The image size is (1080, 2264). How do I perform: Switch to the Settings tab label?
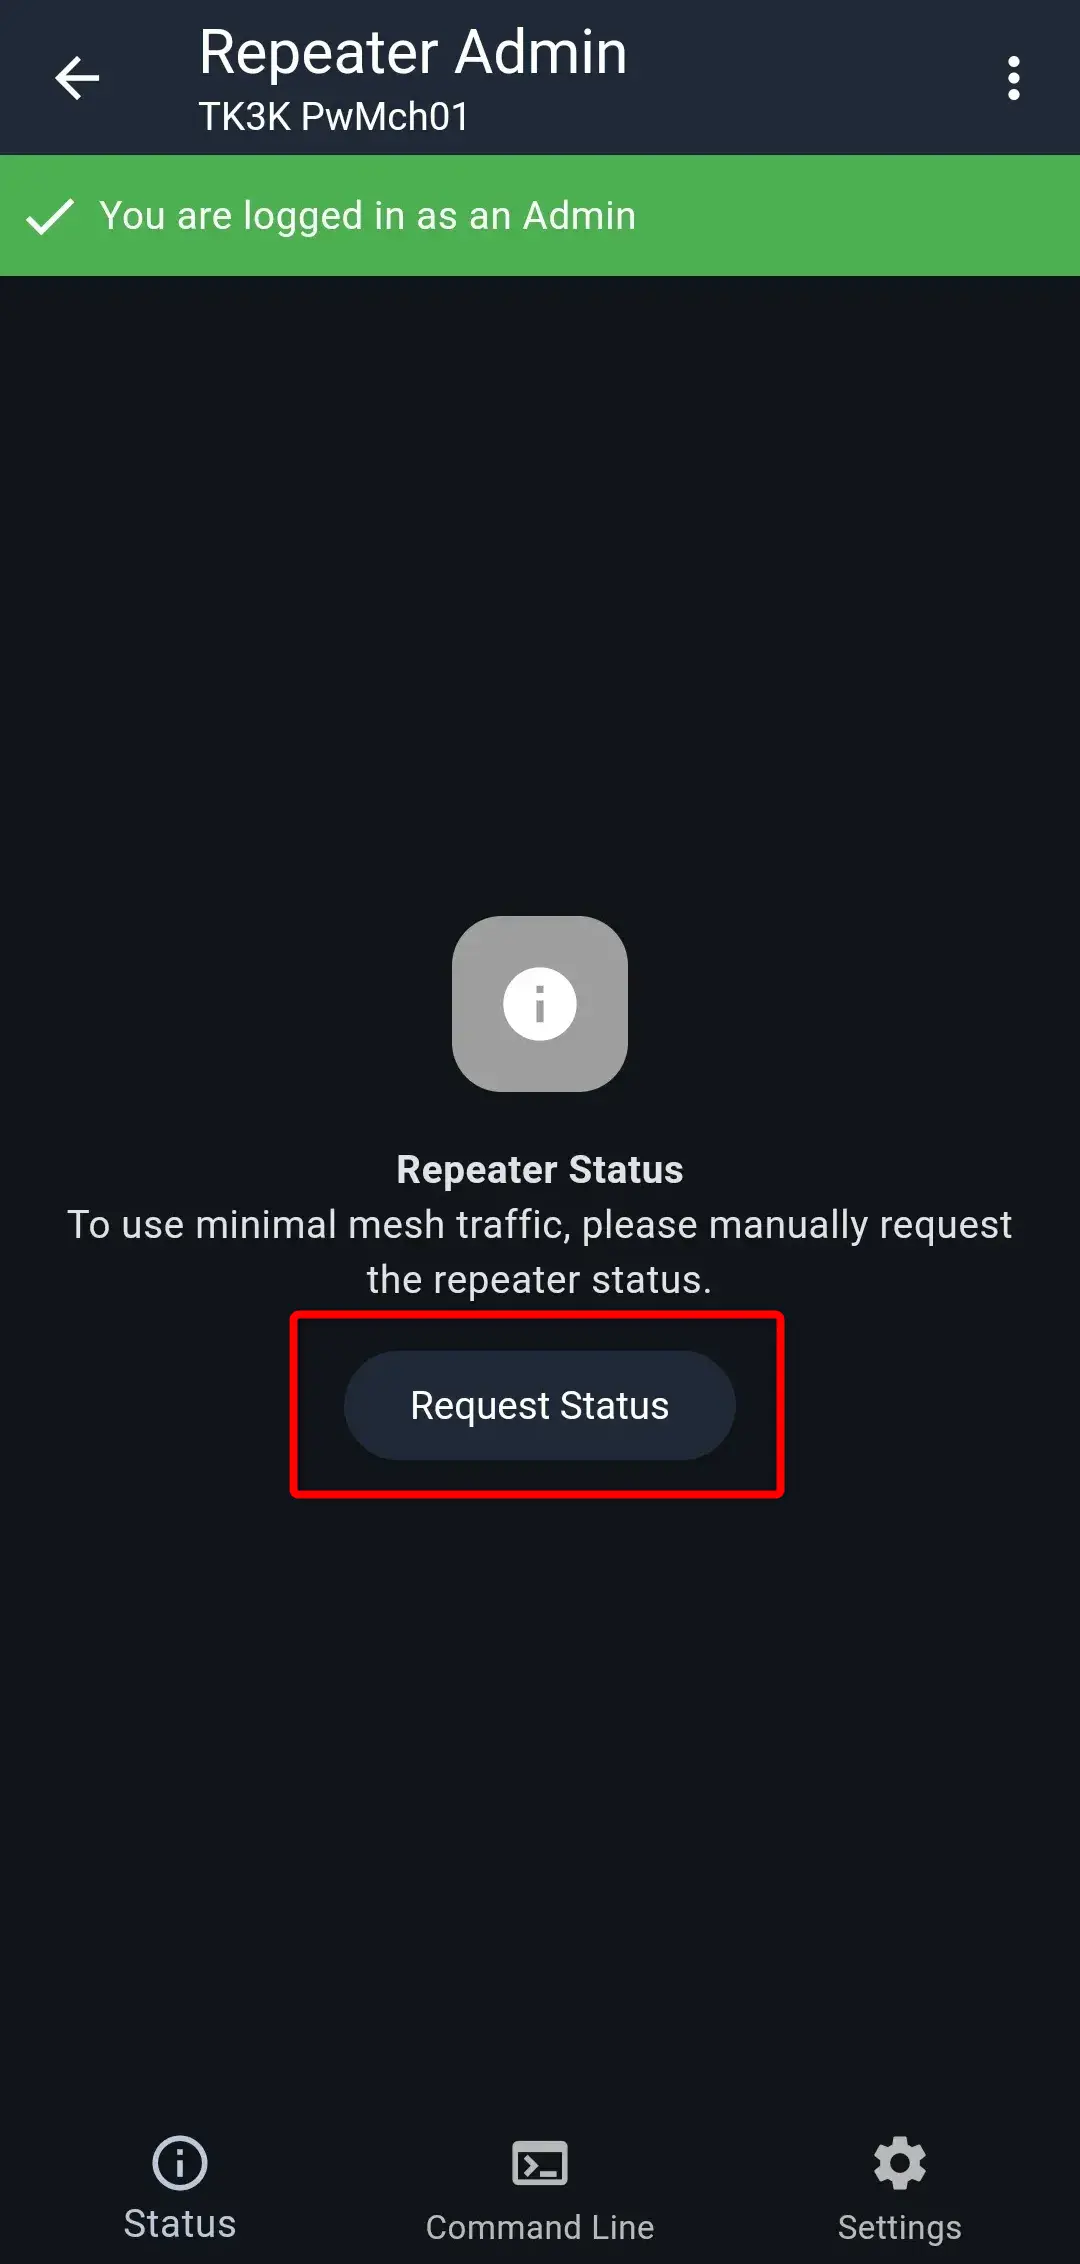pyautogui.click(x=900, y=2227)
